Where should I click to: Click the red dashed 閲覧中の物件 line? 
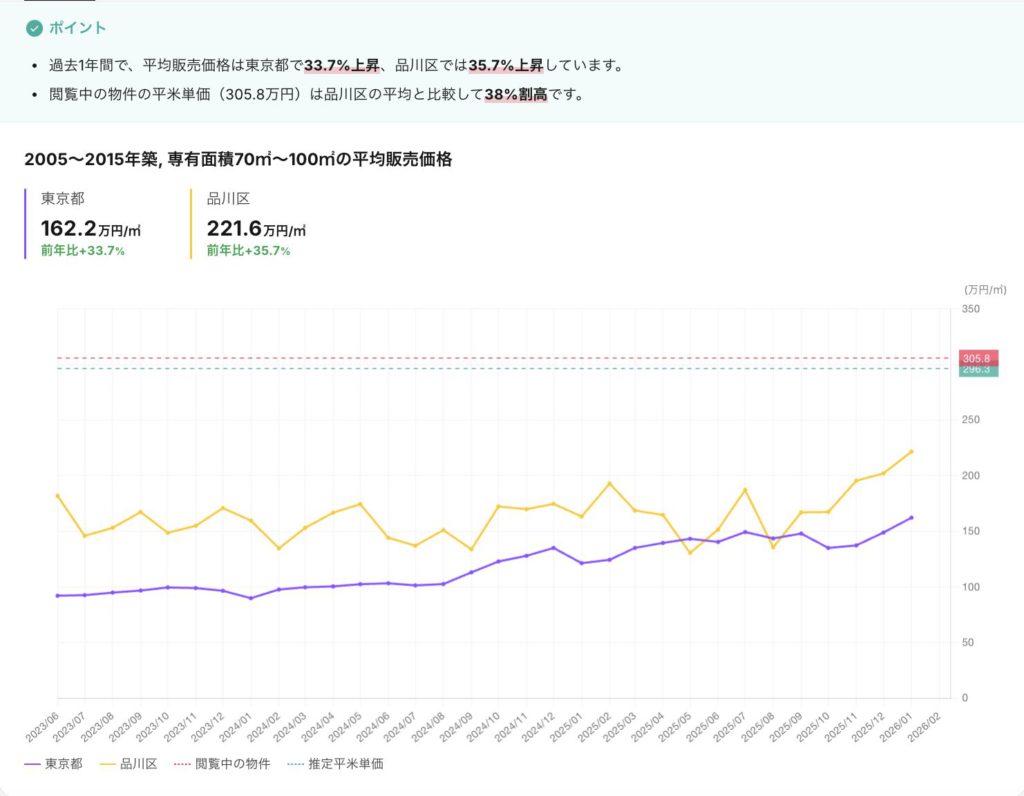(x=500, y=358)
